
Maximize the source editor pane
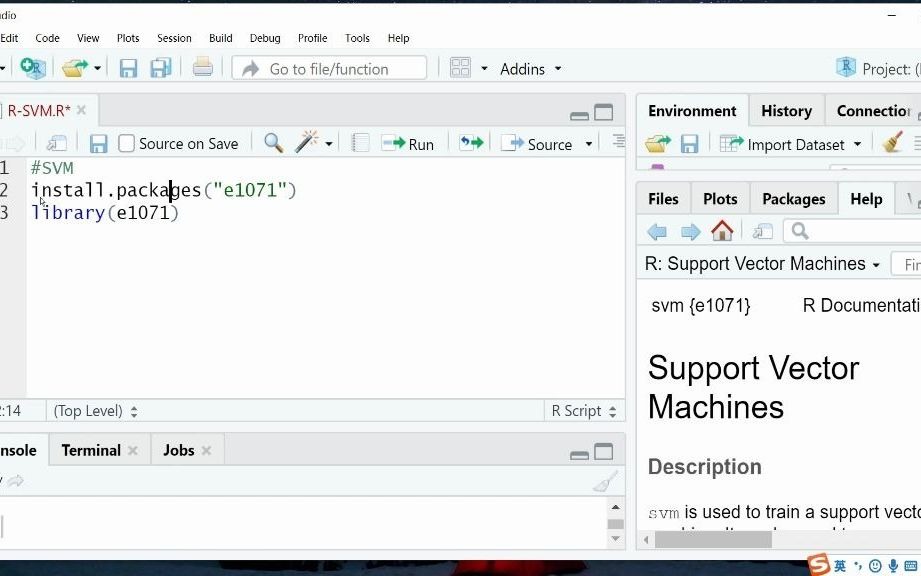pyautogui.click(x=604, y=113)
